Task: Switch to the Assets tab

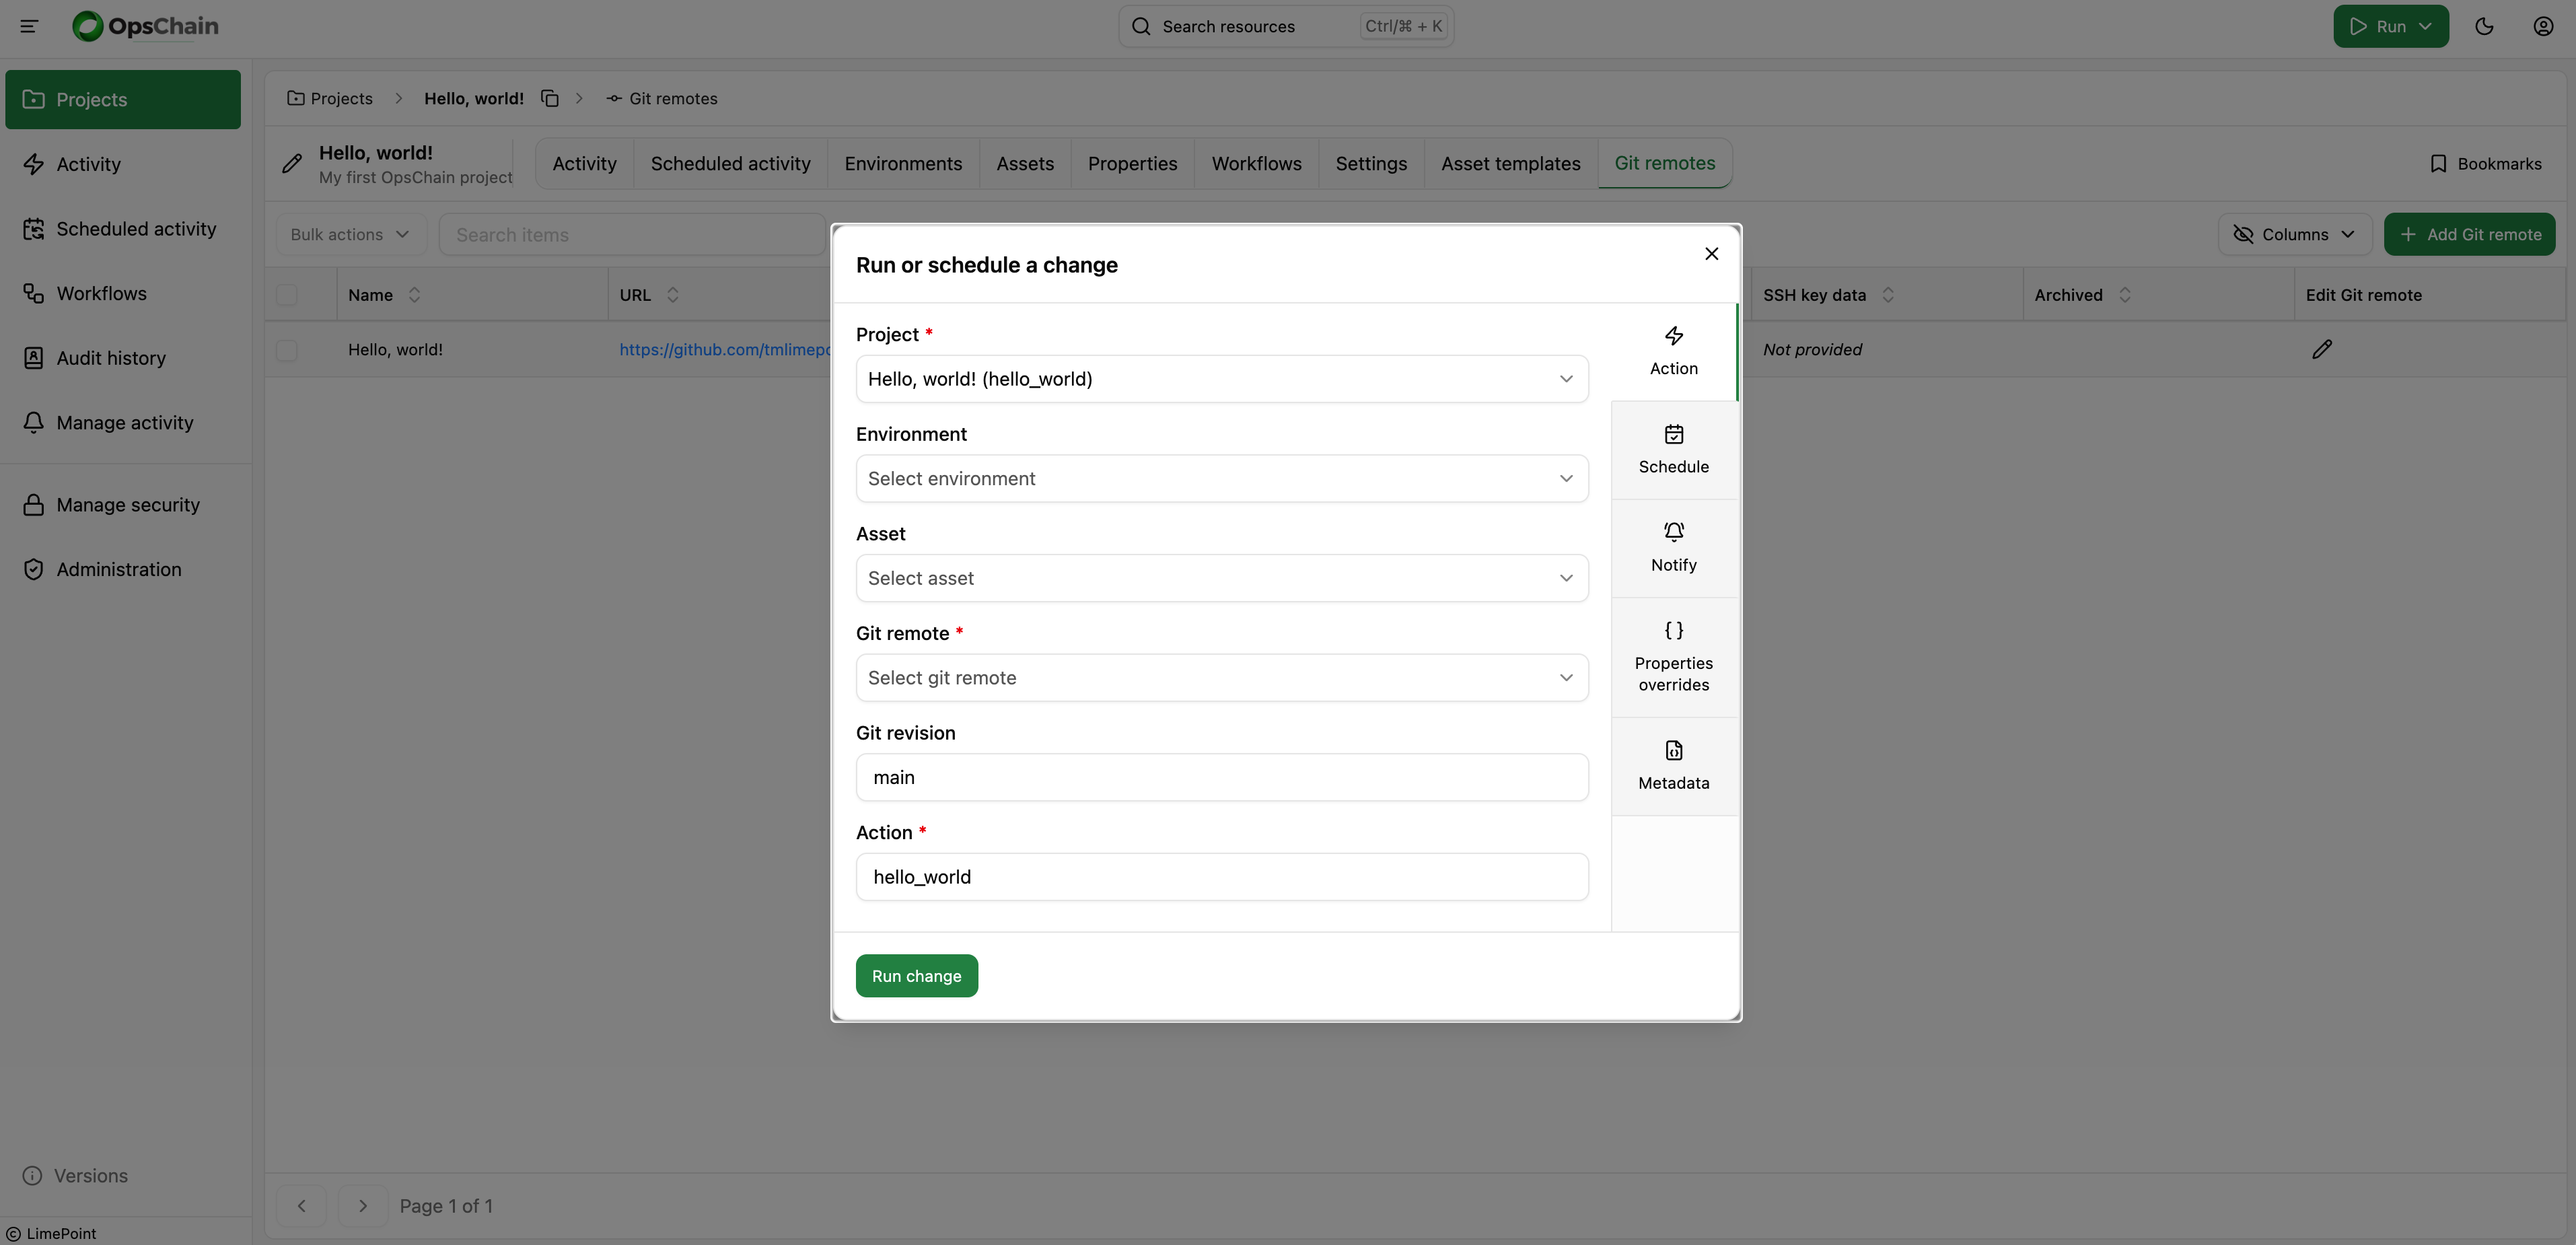Action: pos(1025,163)
